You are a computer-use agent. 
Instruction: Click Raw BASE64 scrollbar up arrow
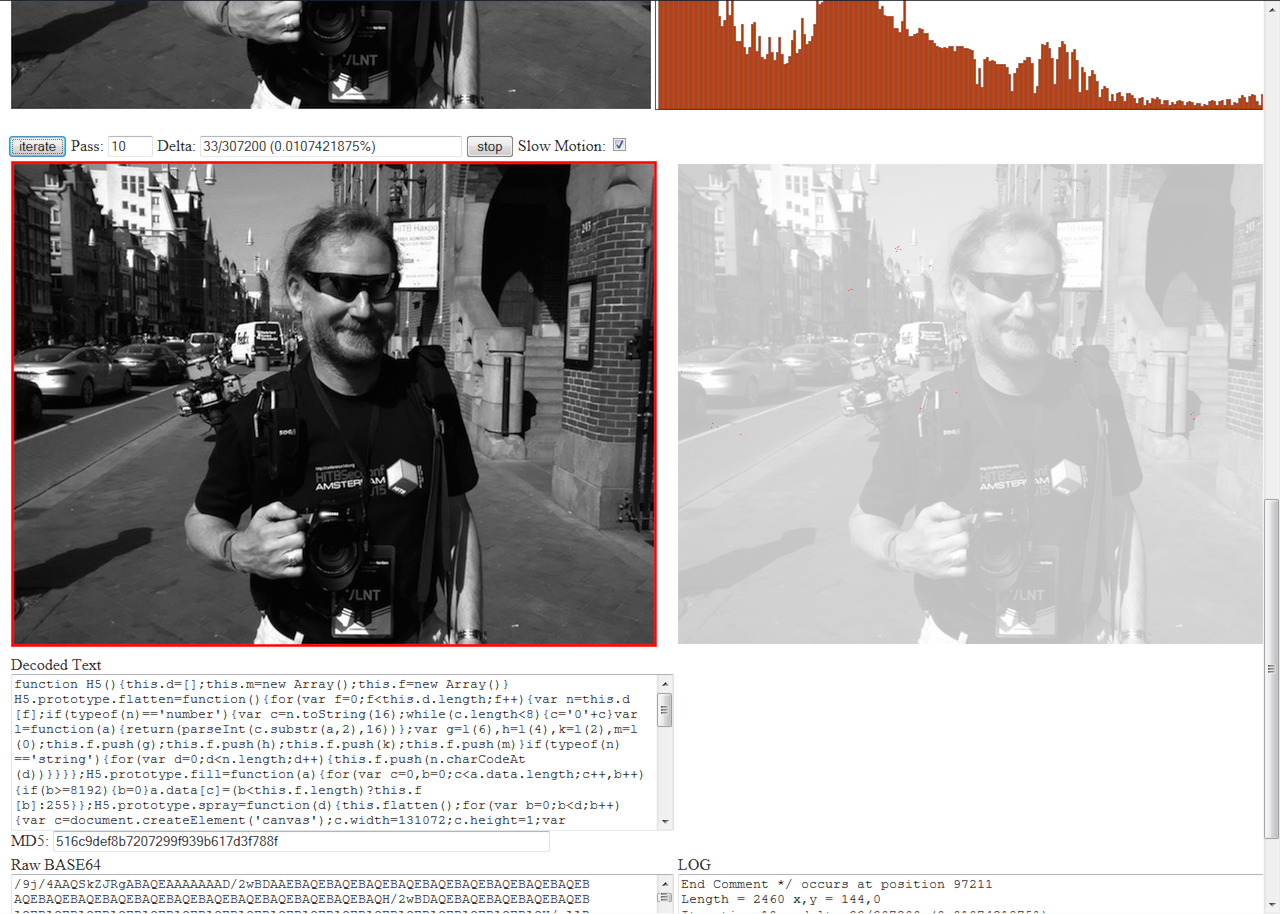665,883
